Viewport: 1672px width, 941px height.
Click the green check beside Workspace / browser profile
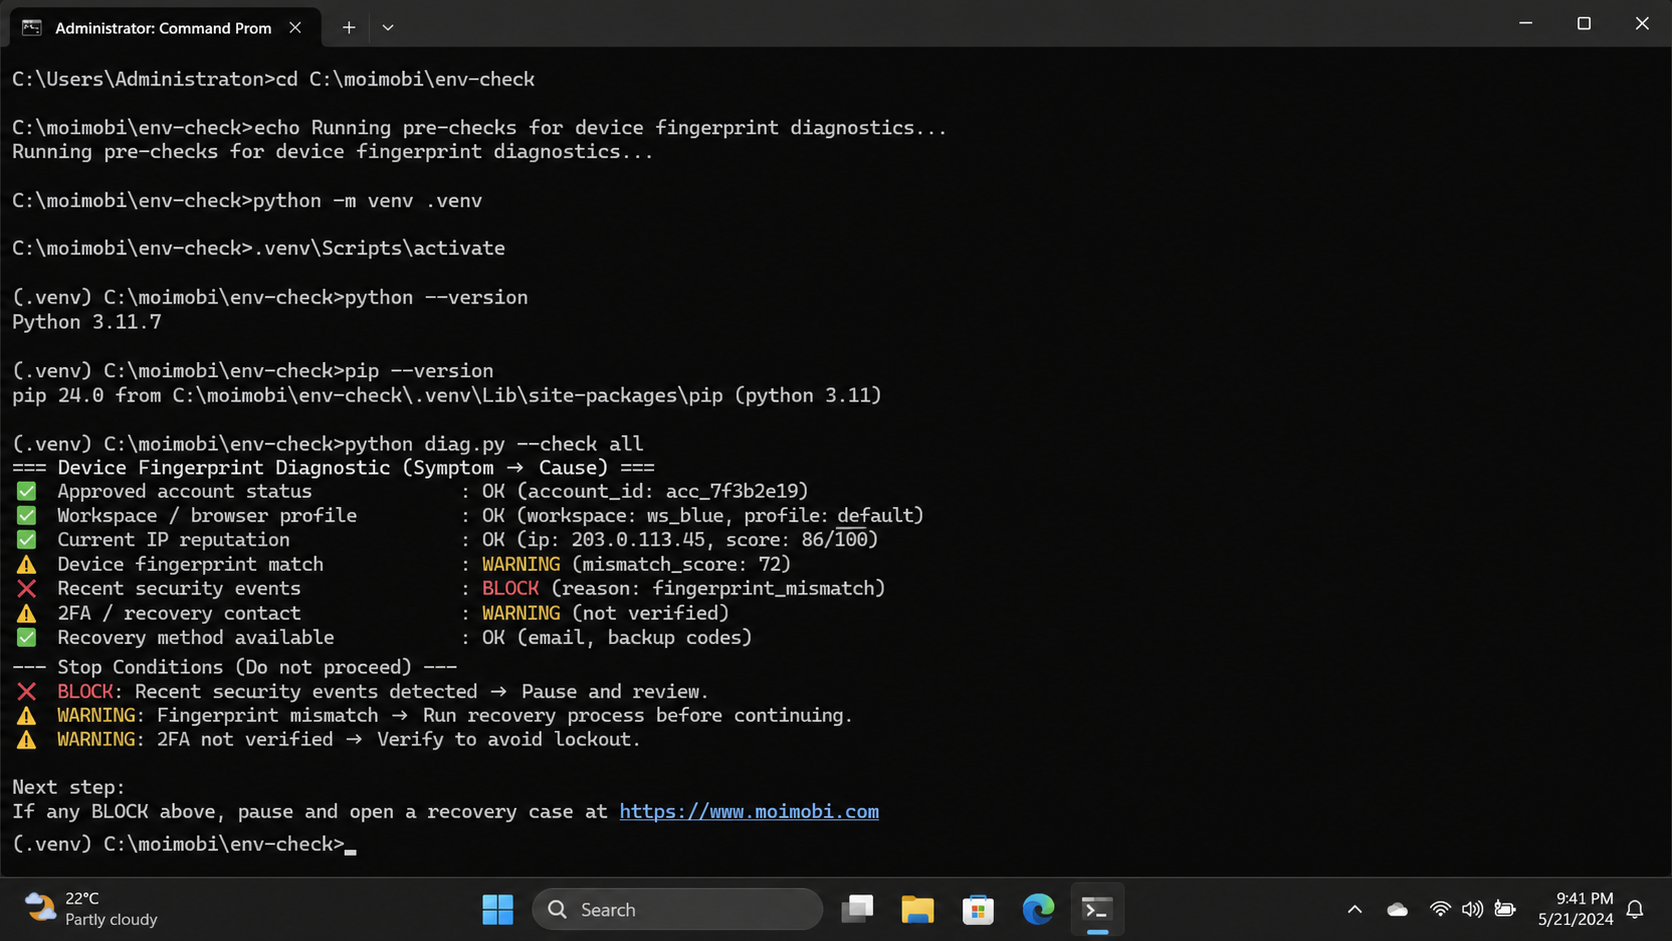tap(27, 516)
